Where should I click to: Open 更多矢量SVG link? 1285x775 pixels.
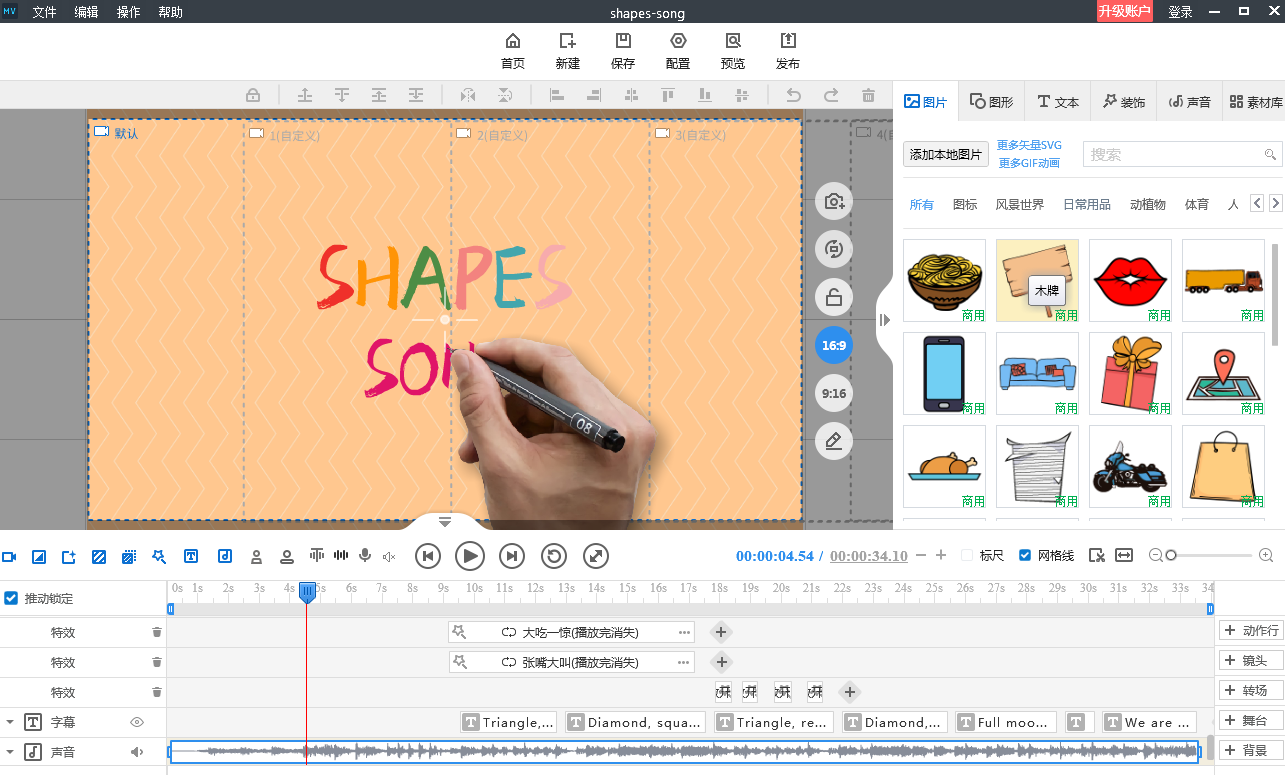pyautogui.click(x=1029, y=145)
